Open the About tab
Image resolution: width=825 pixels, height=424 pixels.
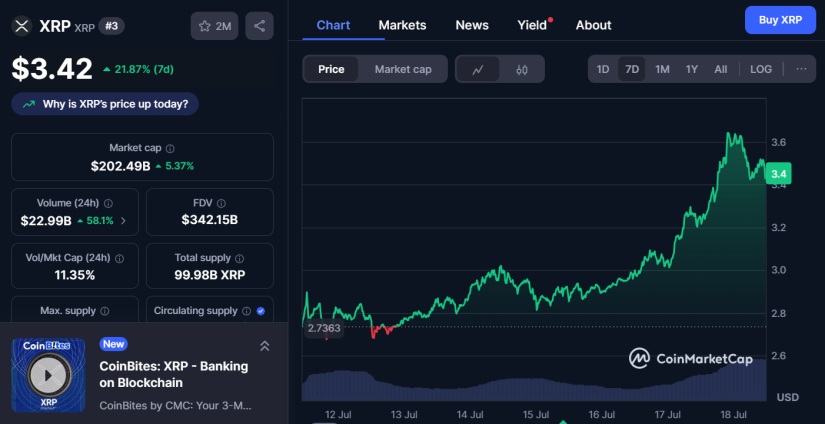coord(593,25)
